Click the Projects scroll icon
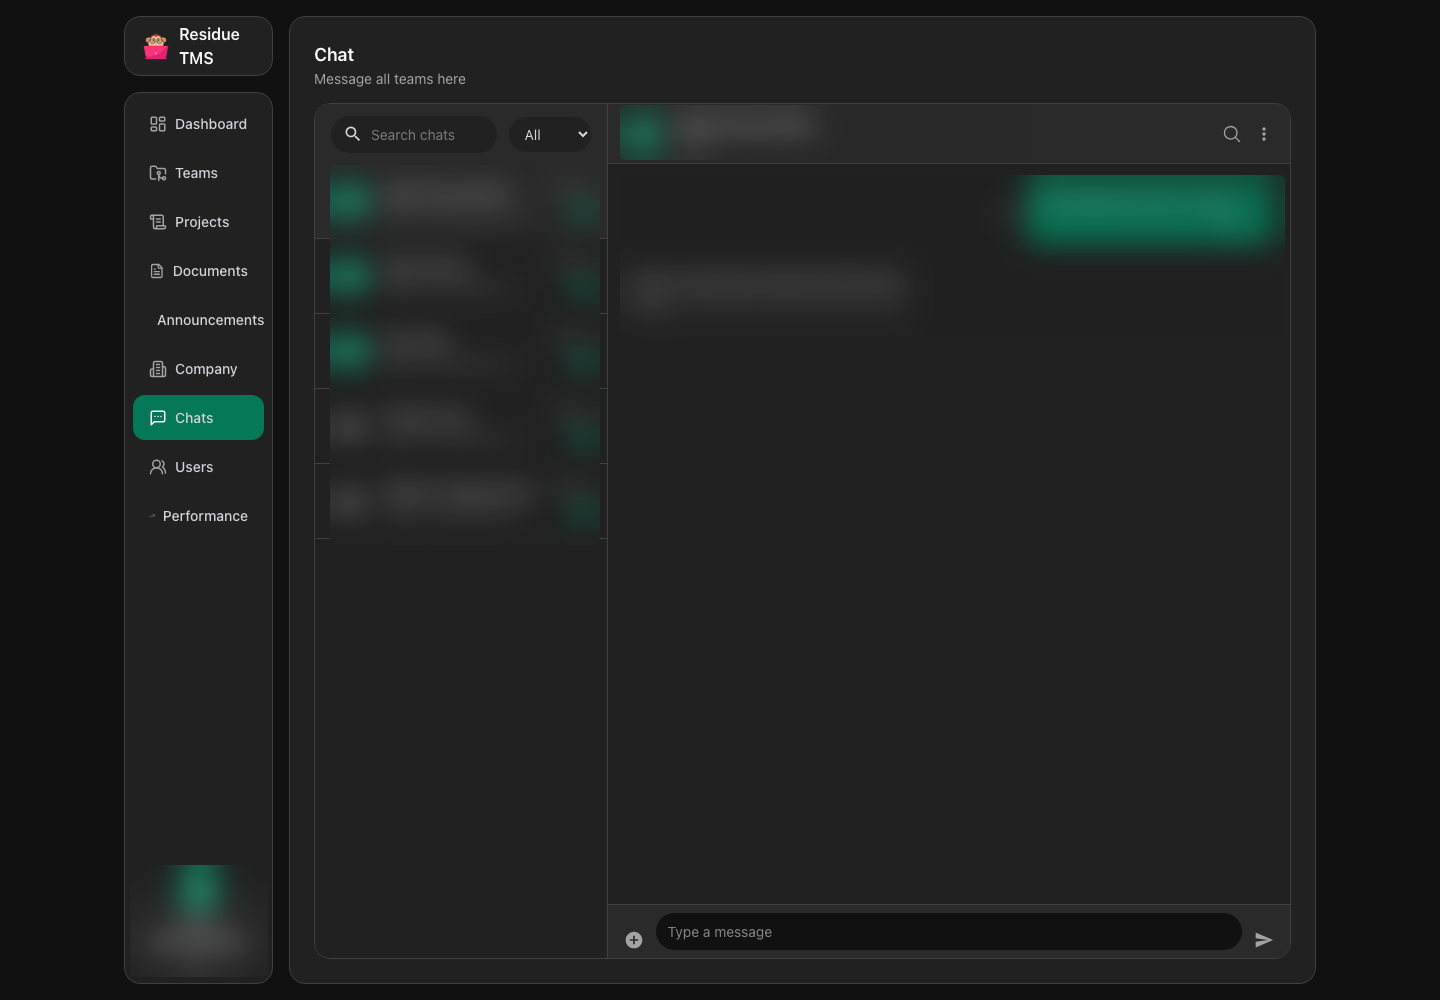Viewport: 1440px width, 1000px height. [158, 222]
